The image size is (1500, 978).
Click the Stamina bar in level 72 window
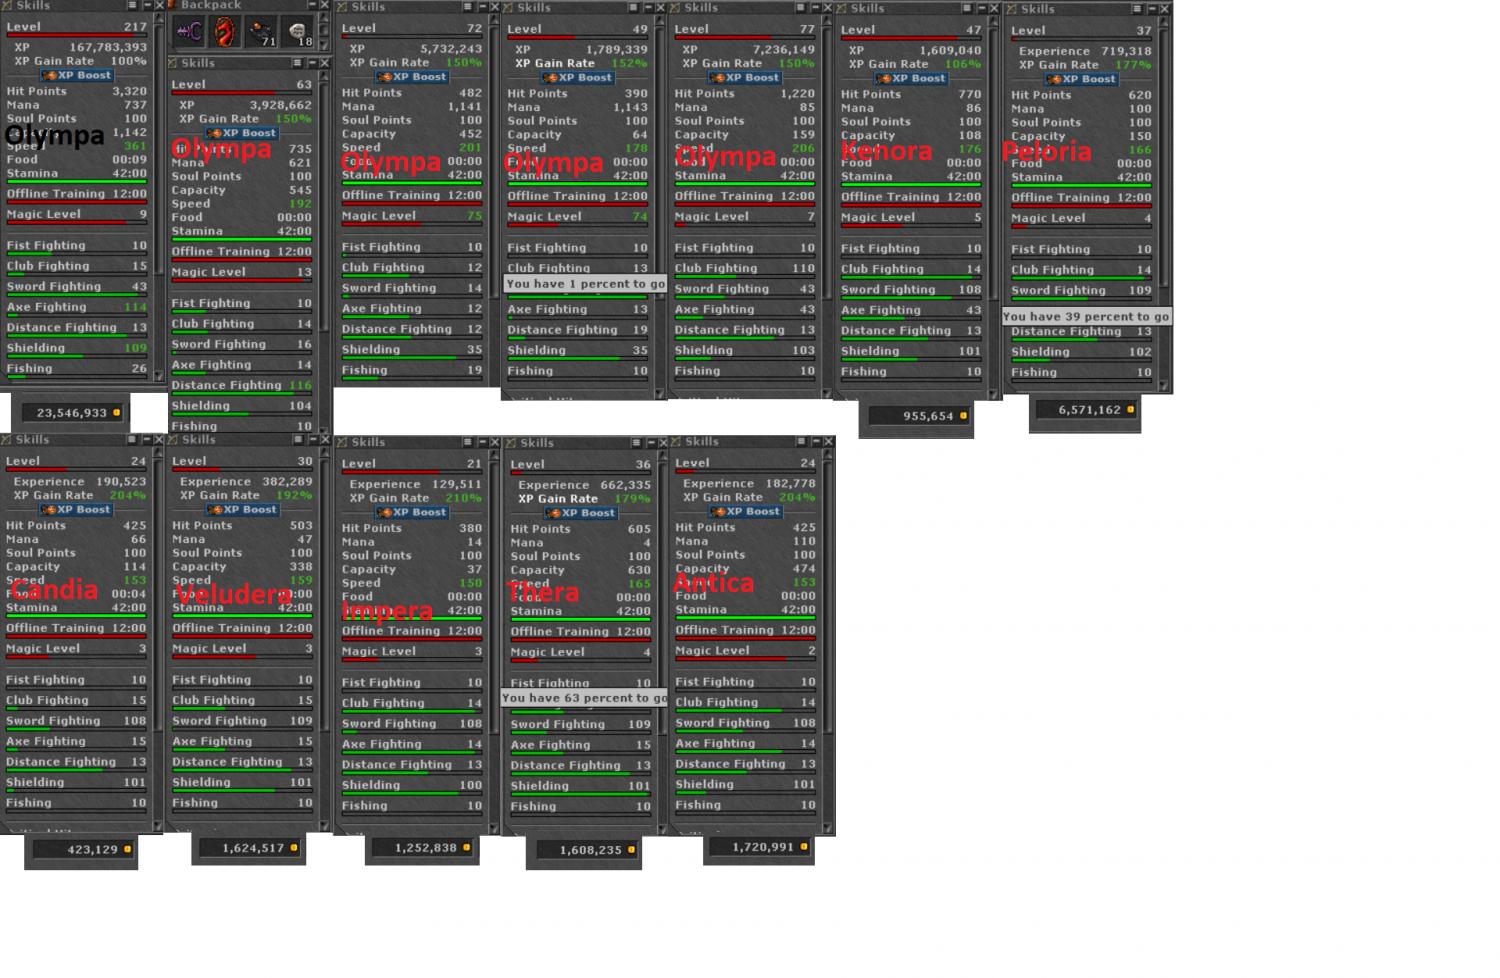pos(411,182)
